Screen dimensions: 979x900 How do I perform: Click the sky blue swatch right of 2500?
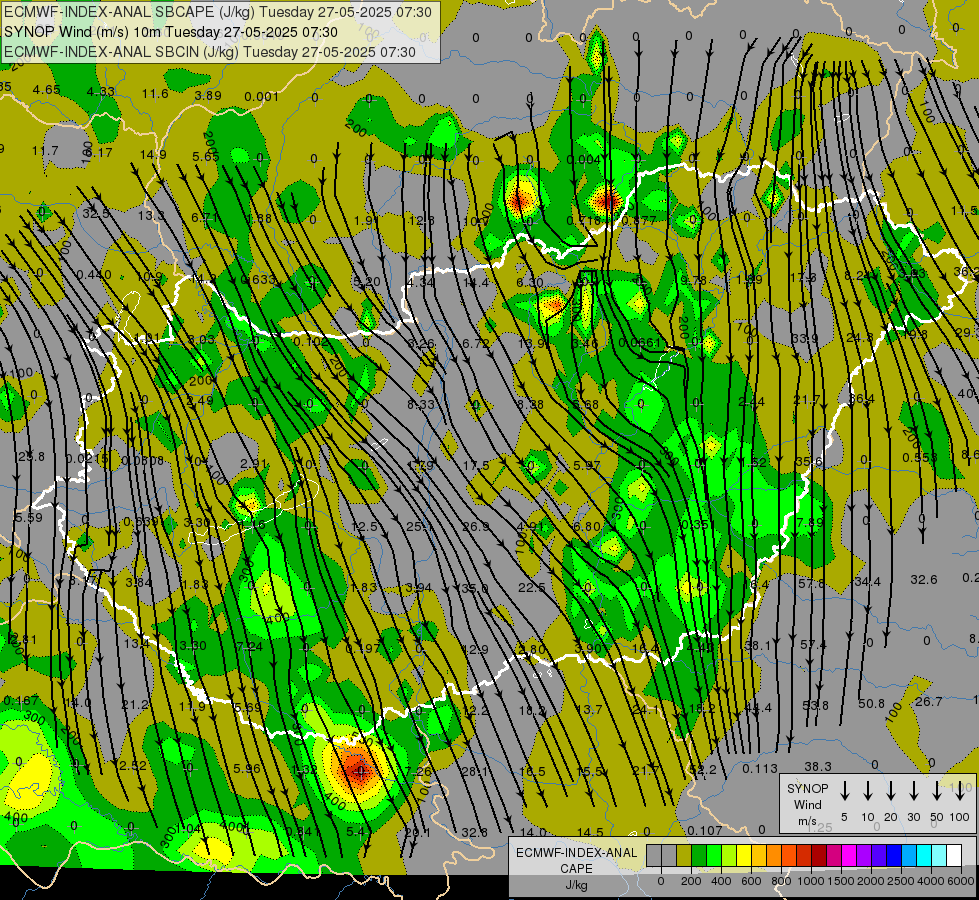pos(908,855)
